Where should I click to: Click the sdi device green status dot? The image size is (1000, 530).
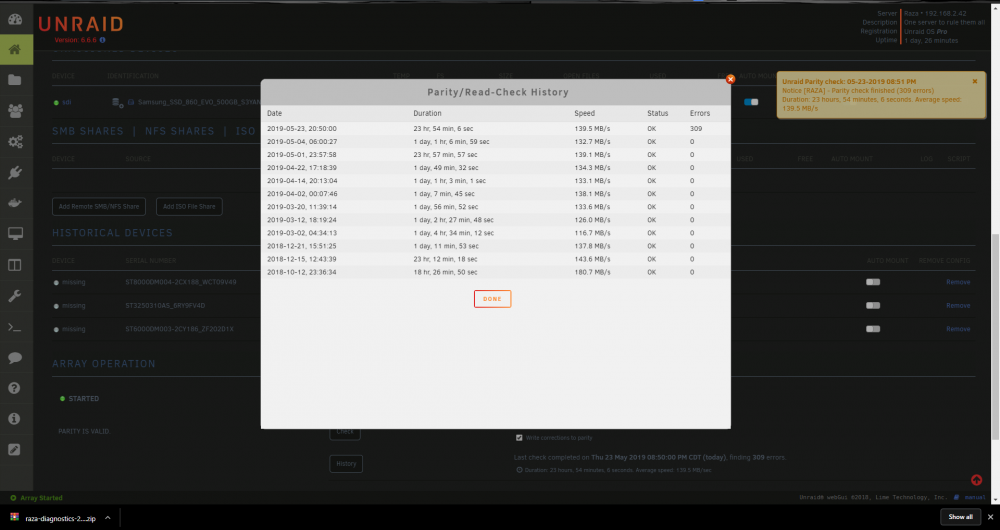(x=56, y=102)
